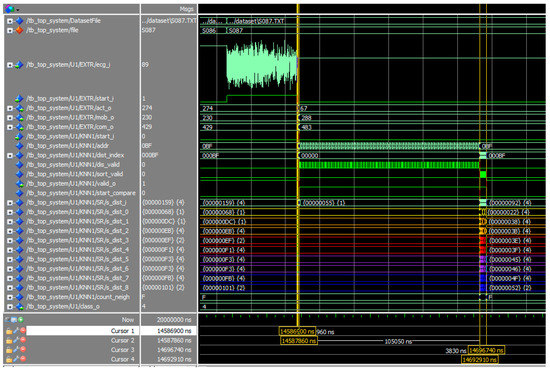Remove Cursor 1 with its red minus icon

pyautogui.click(x=23, y=330)
